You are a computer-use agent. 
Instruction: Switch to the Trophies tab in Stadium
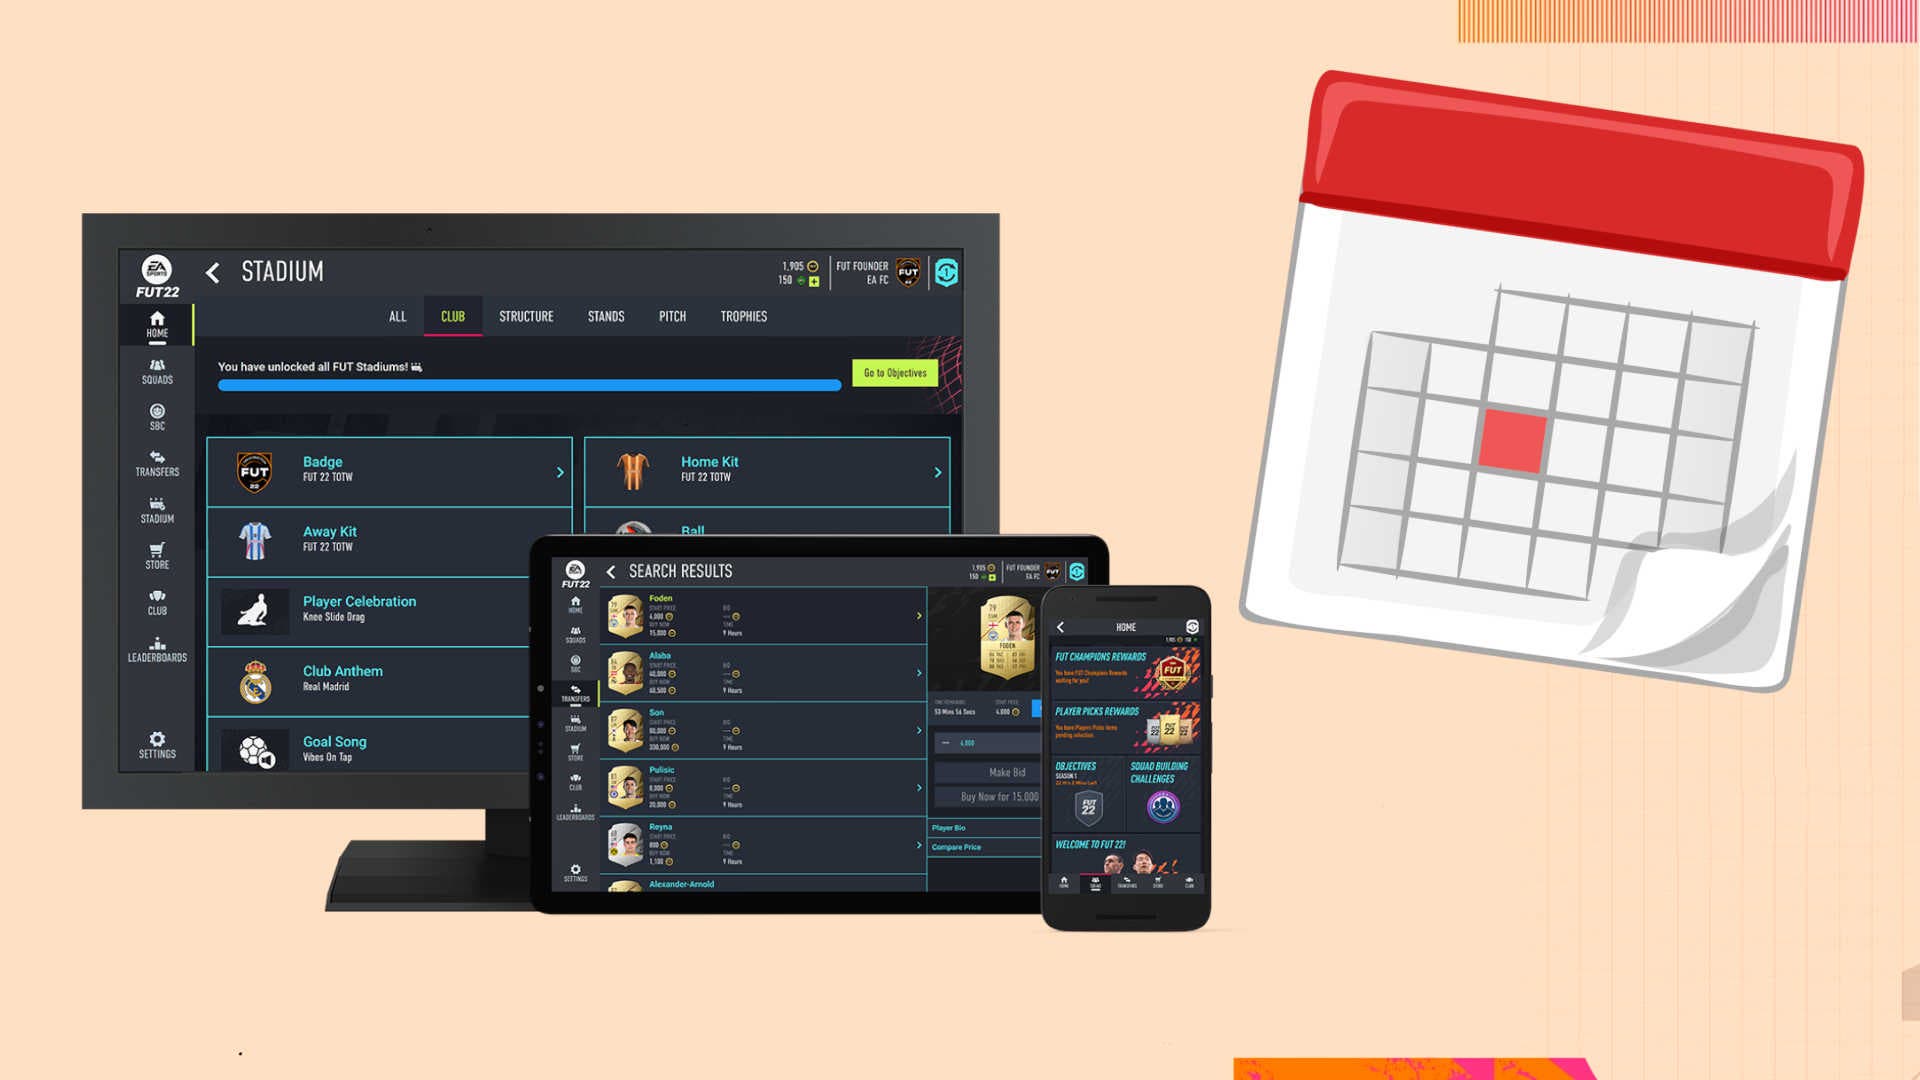(x=744, y=316)
